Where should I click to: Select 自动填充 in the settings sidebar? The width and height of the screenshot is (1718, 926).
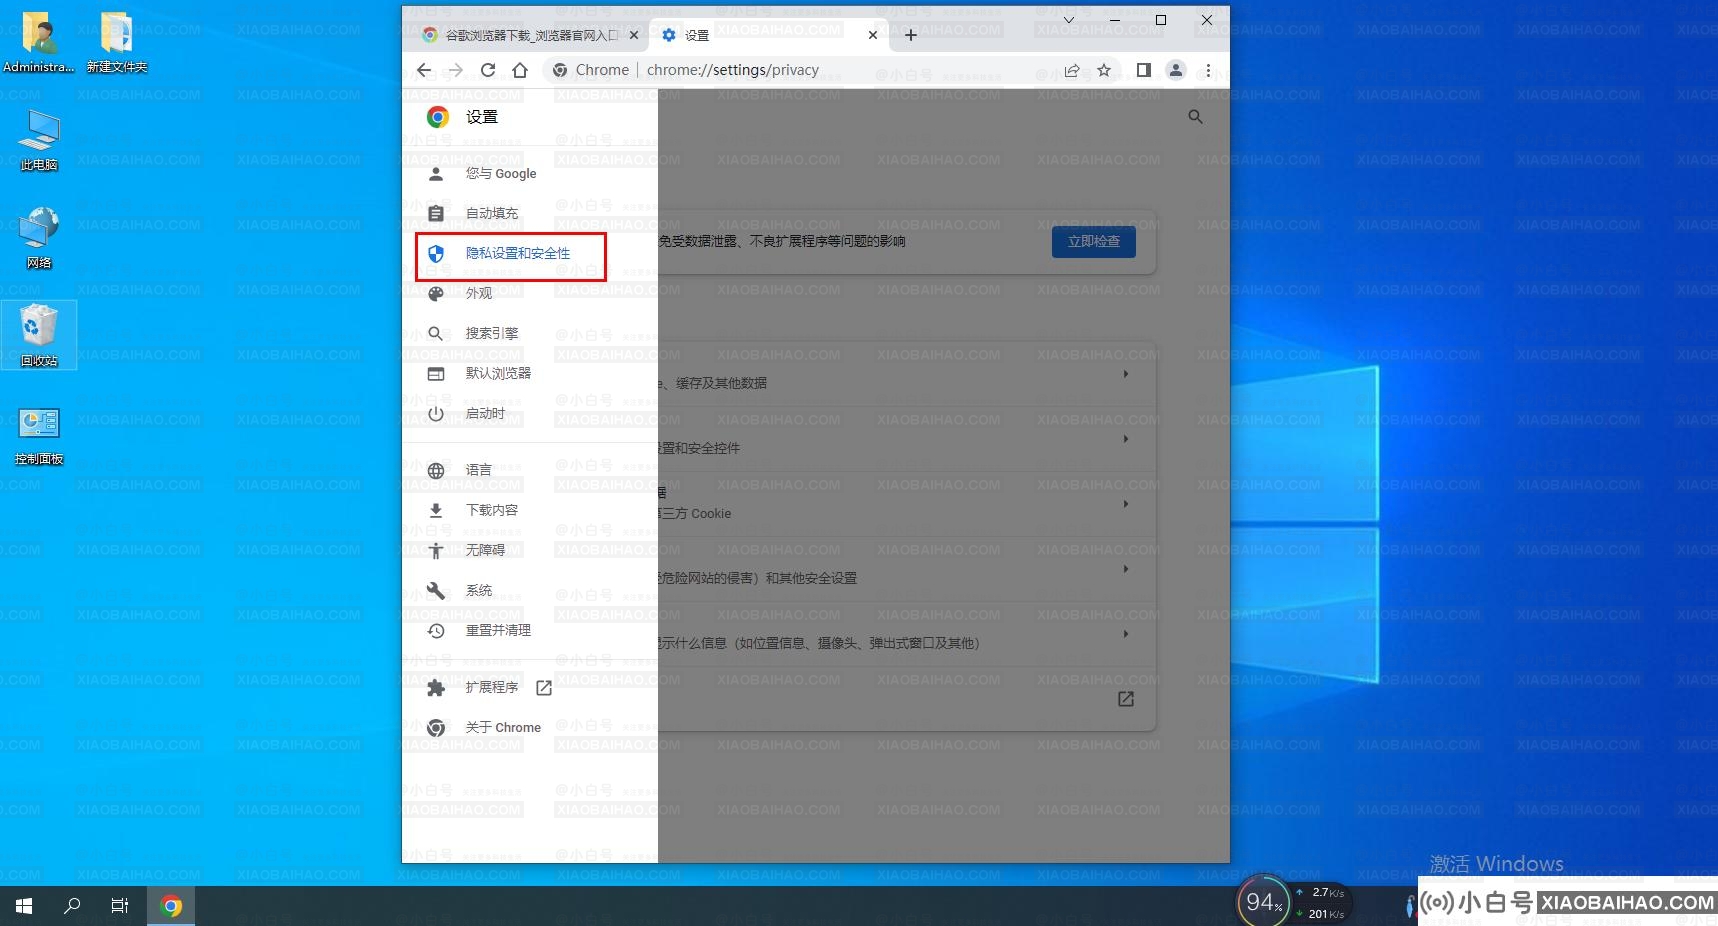[x=492, y=213]
